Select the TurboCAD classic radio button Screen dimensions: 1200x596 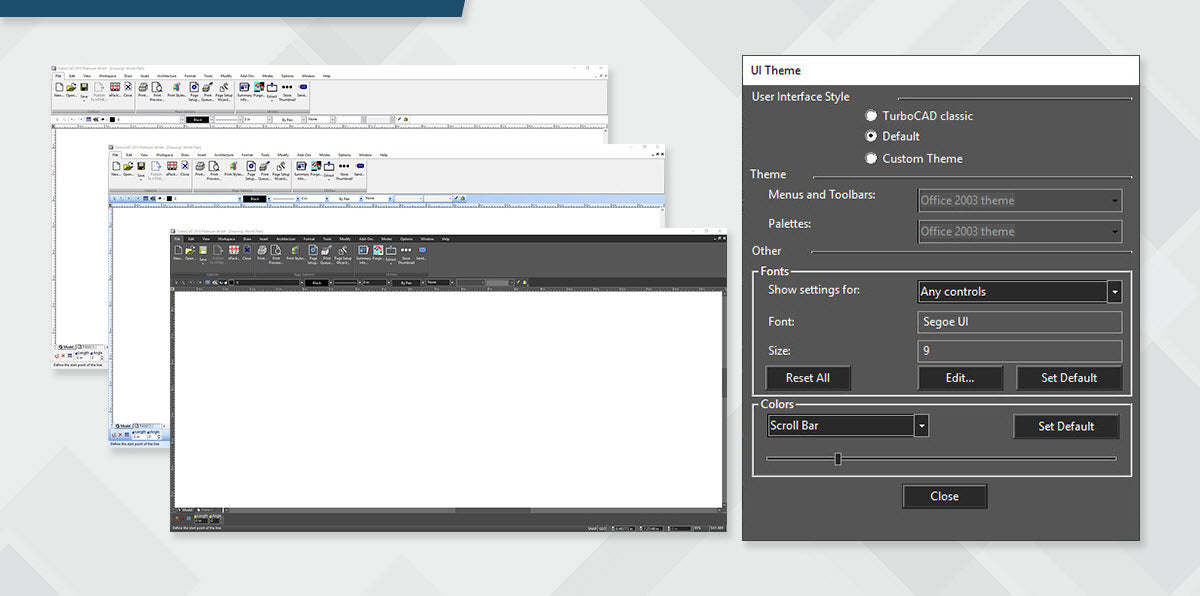872,116
